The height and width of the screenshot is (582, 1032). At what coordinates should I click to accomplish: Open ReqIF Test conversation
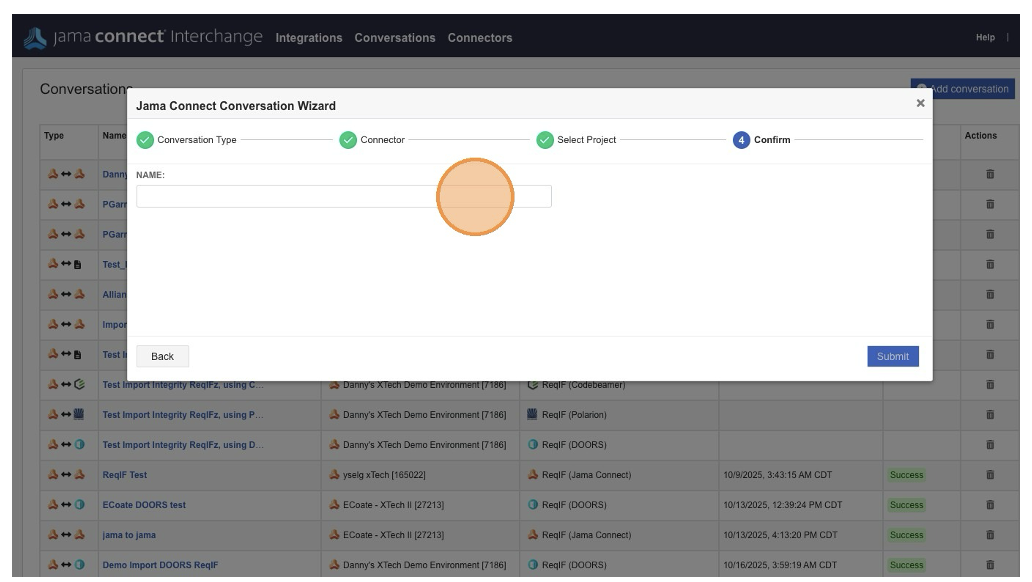tap(124, 475)
